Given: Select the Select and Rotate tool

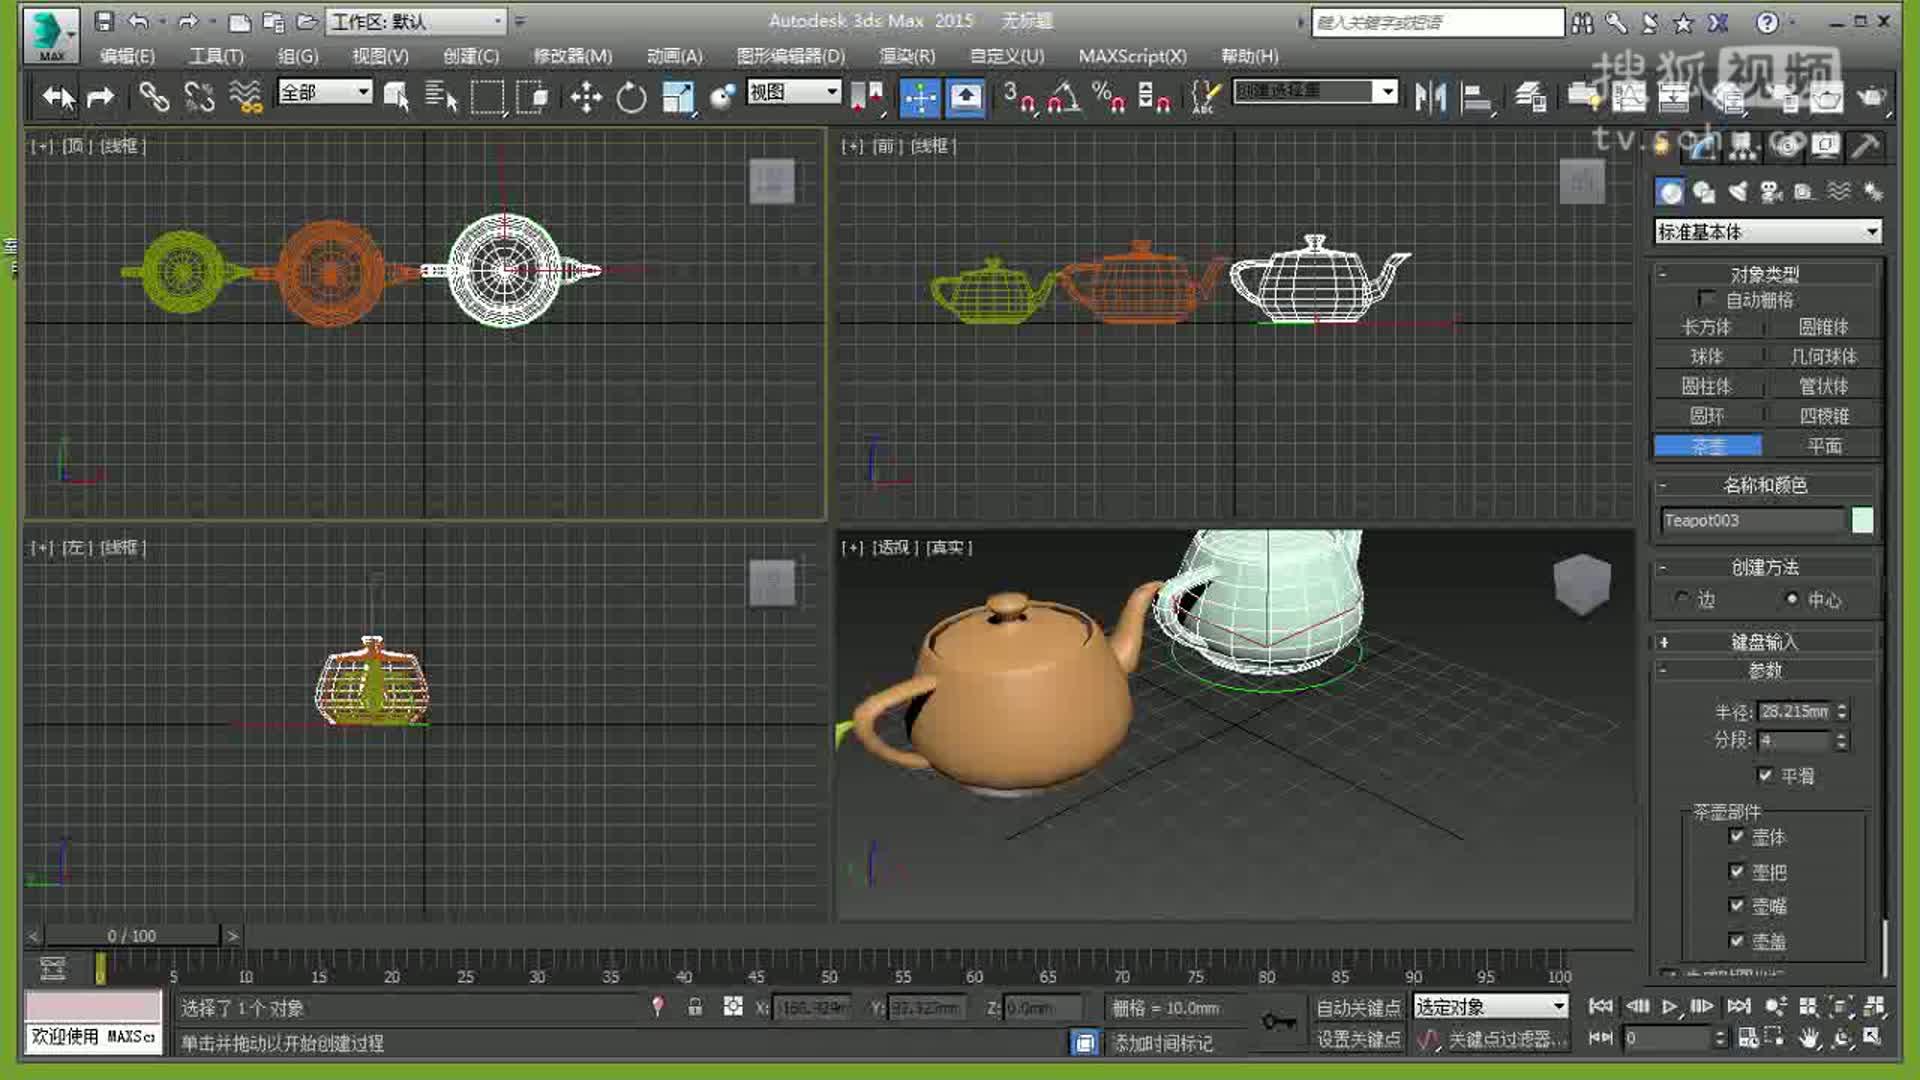Looking at the screenshot, I should (x=630, y=97).
